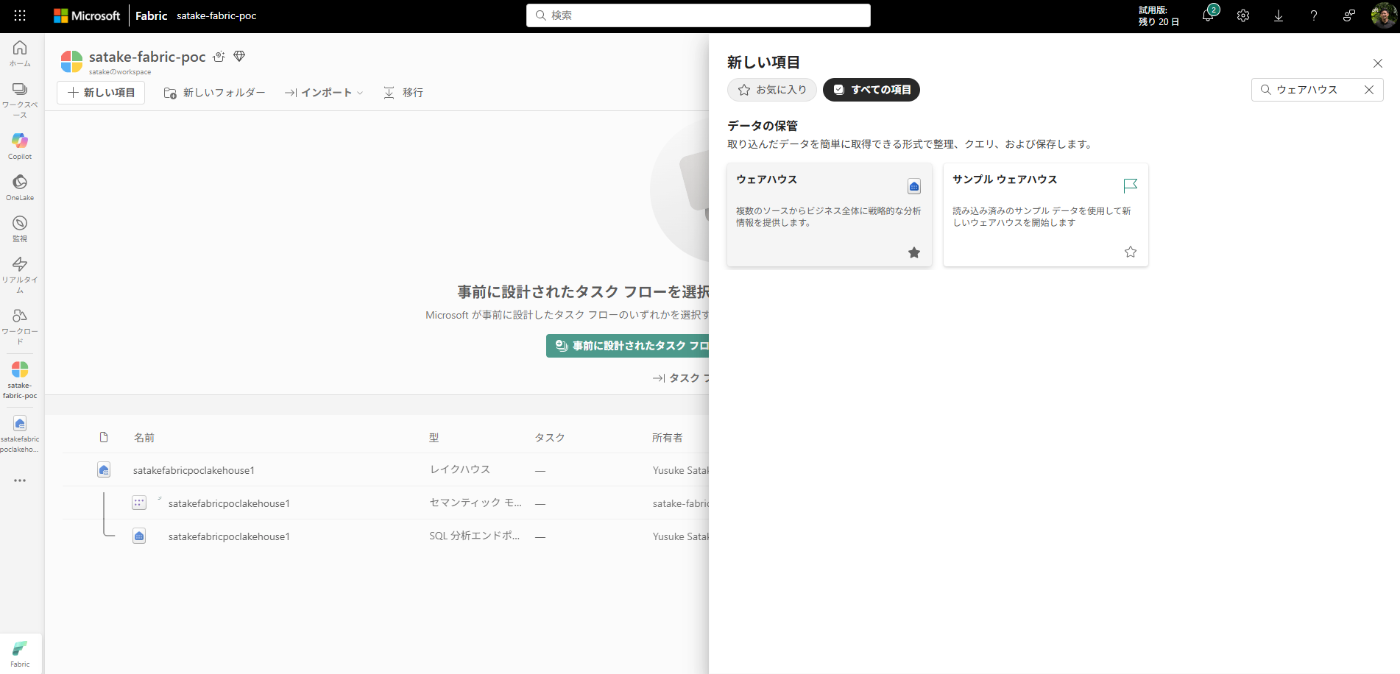Open Workloads (ワークロード) sidebar icon
Screen dimensions: 1400x674
(x=20, y=326)
